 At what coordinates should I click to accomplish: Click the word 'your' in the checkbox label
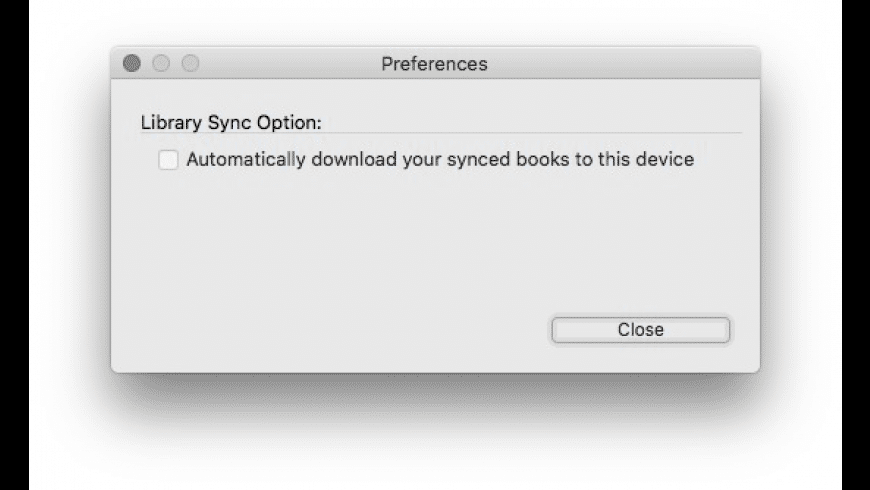(x=423, y=159)
